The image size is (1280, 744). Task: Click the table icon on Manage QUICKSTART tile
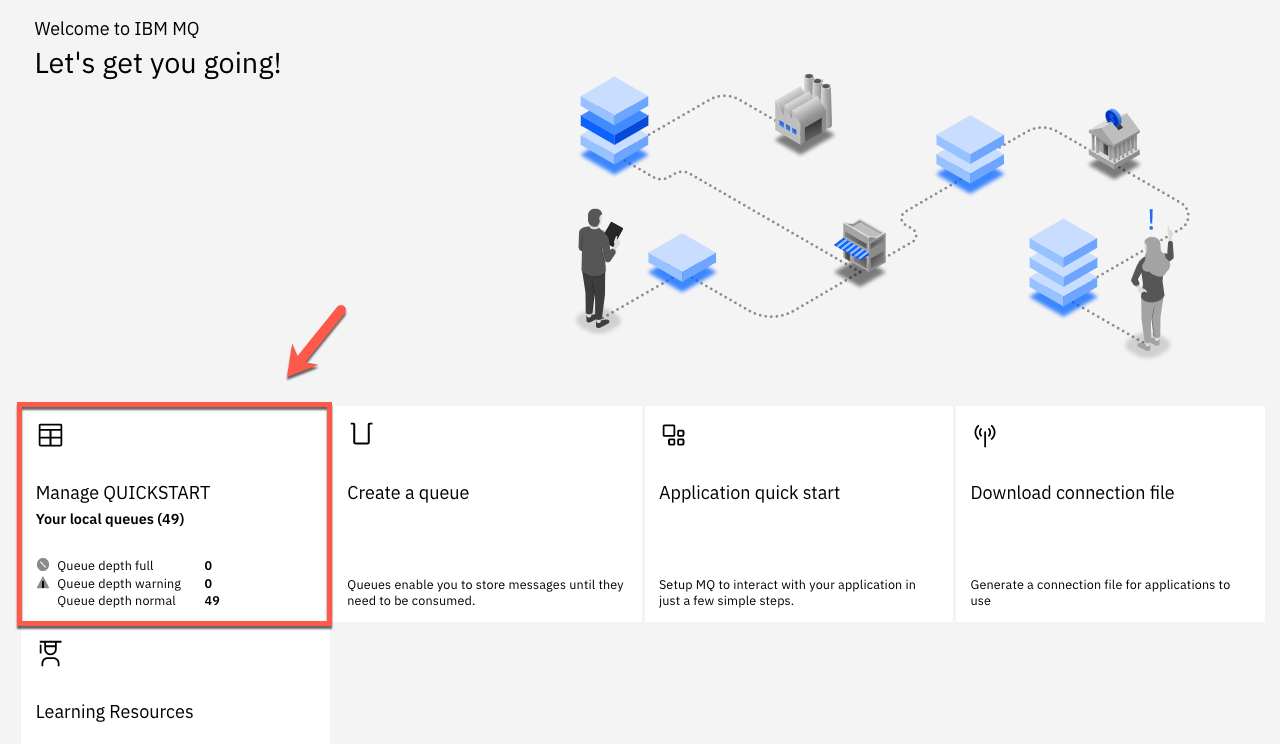tap(50, 435)
